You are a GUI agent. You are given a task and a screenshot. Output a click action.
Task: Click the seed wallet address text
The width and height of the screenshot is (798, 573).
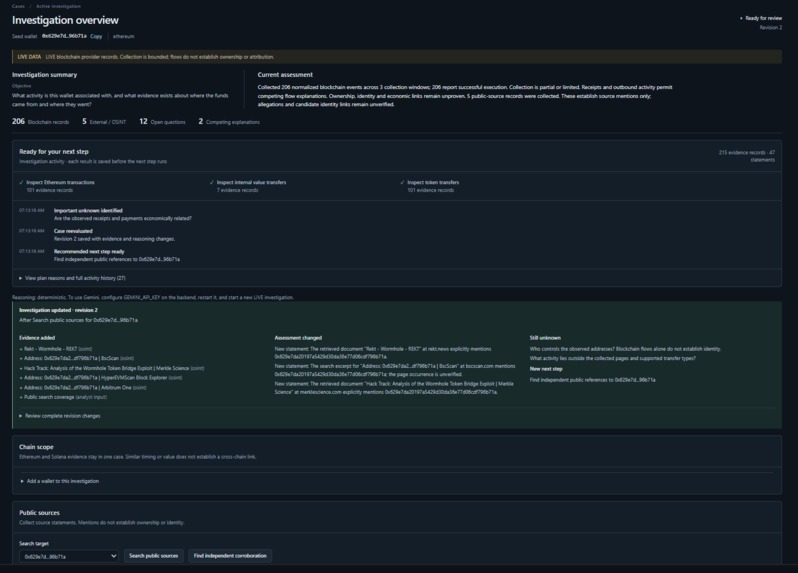[64, 36]
